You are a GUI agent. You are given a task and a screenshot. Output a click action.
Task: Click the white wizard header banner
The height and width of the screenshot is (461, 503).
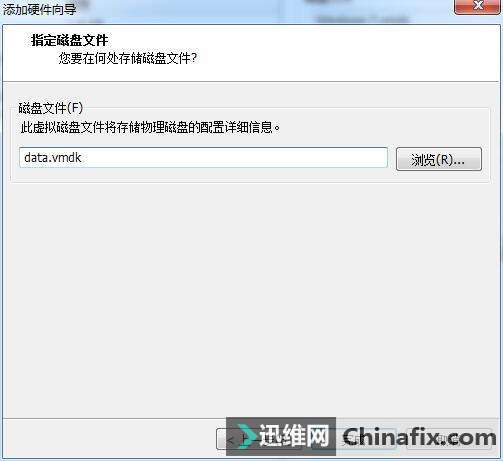[x=251, y=53]
